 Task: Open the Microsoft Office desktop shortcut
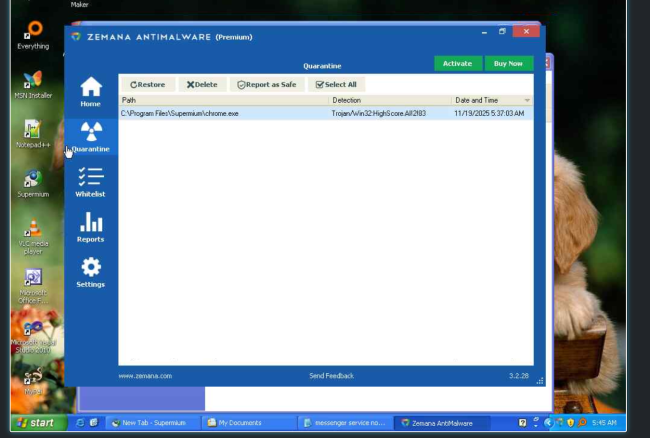pyautogui.click(x=33, y=286)
